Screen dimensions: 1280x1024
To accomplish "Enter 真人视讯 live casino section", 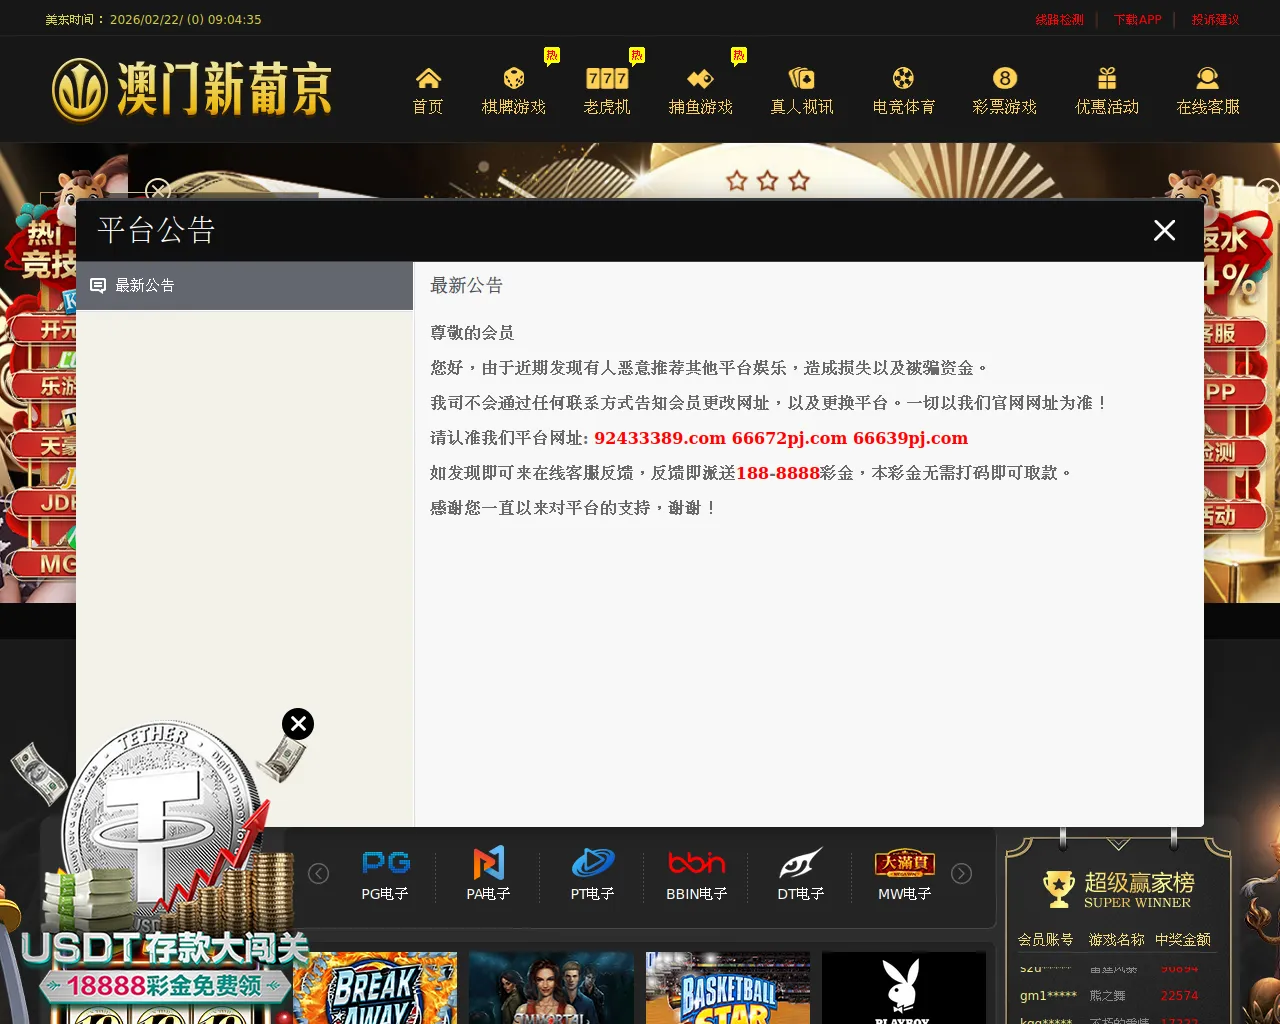I will click(x=801, y=90).
